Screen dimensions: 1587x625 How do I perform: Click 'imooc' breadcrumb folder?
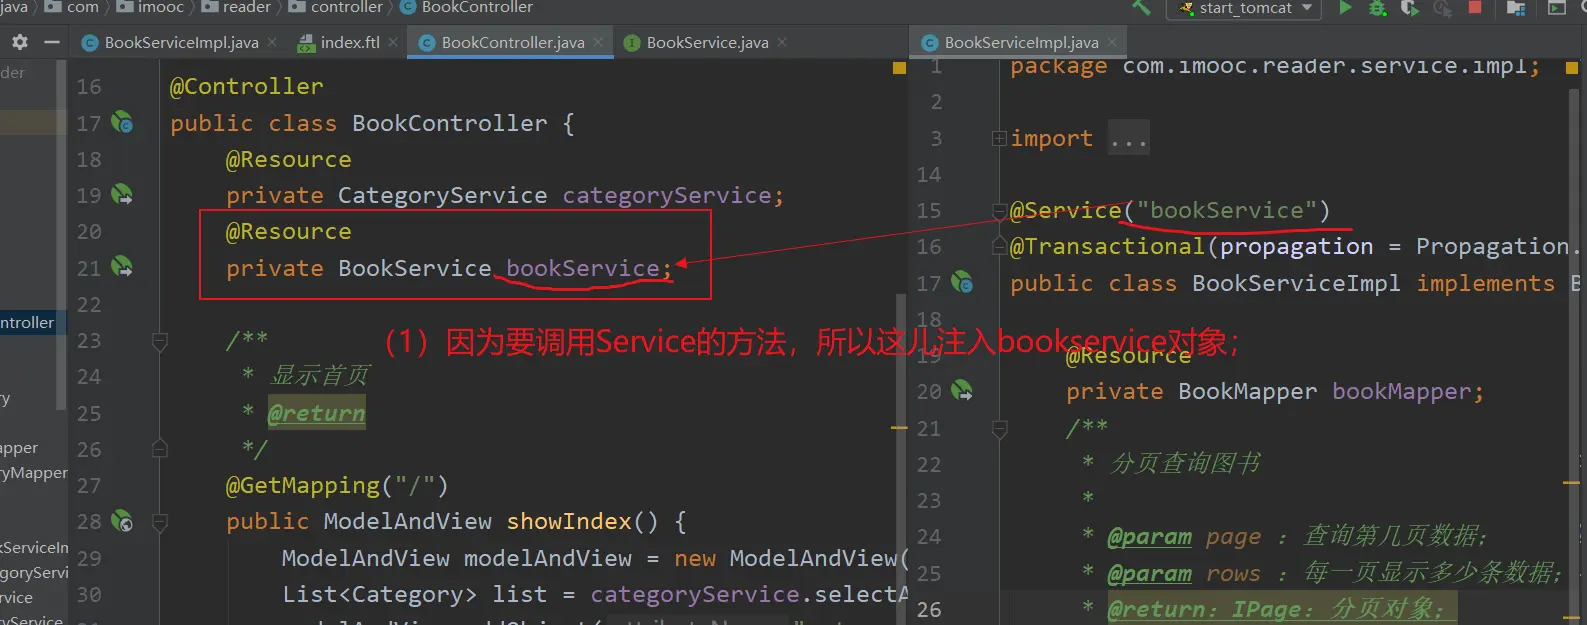click(x=150, y=7)
